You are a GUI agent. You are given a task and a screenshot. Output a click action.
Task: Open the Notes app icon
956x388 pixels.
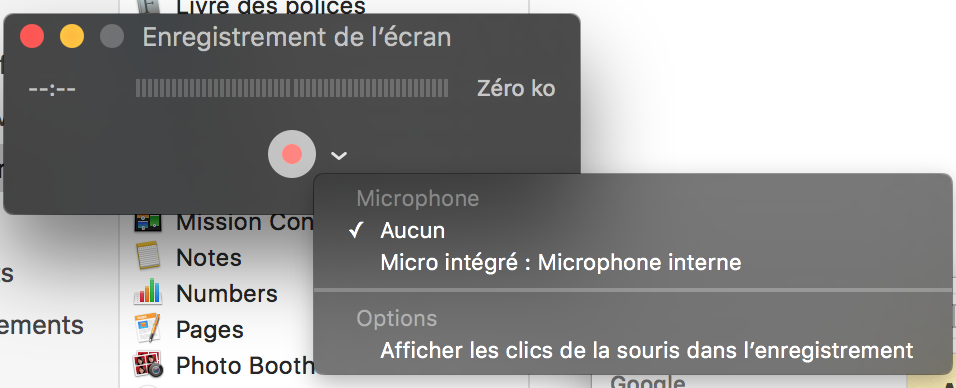click(148, 256)
